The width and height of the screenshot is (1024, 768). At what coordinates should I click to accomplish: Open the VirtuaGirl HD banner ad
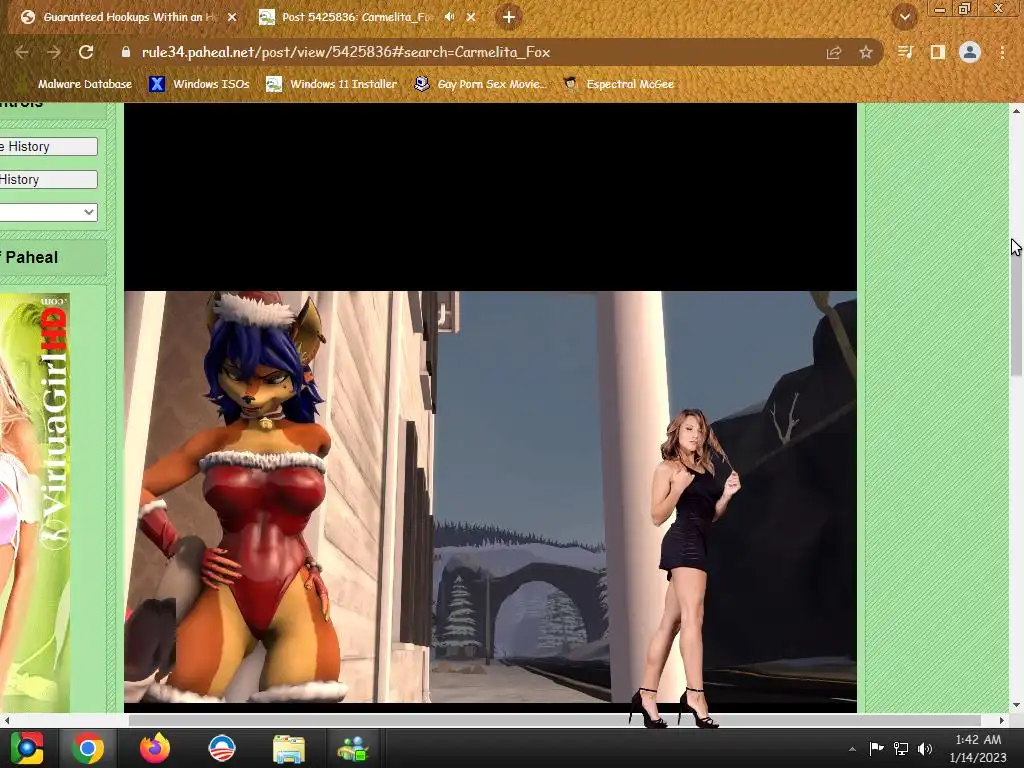pos(35,503)
